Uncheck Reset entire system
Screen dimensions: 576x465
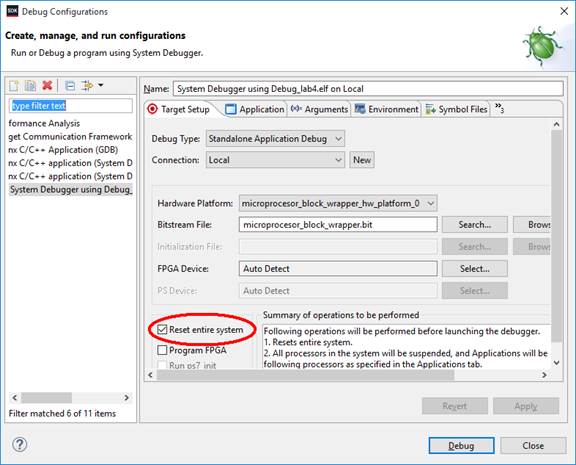point(162,329)
